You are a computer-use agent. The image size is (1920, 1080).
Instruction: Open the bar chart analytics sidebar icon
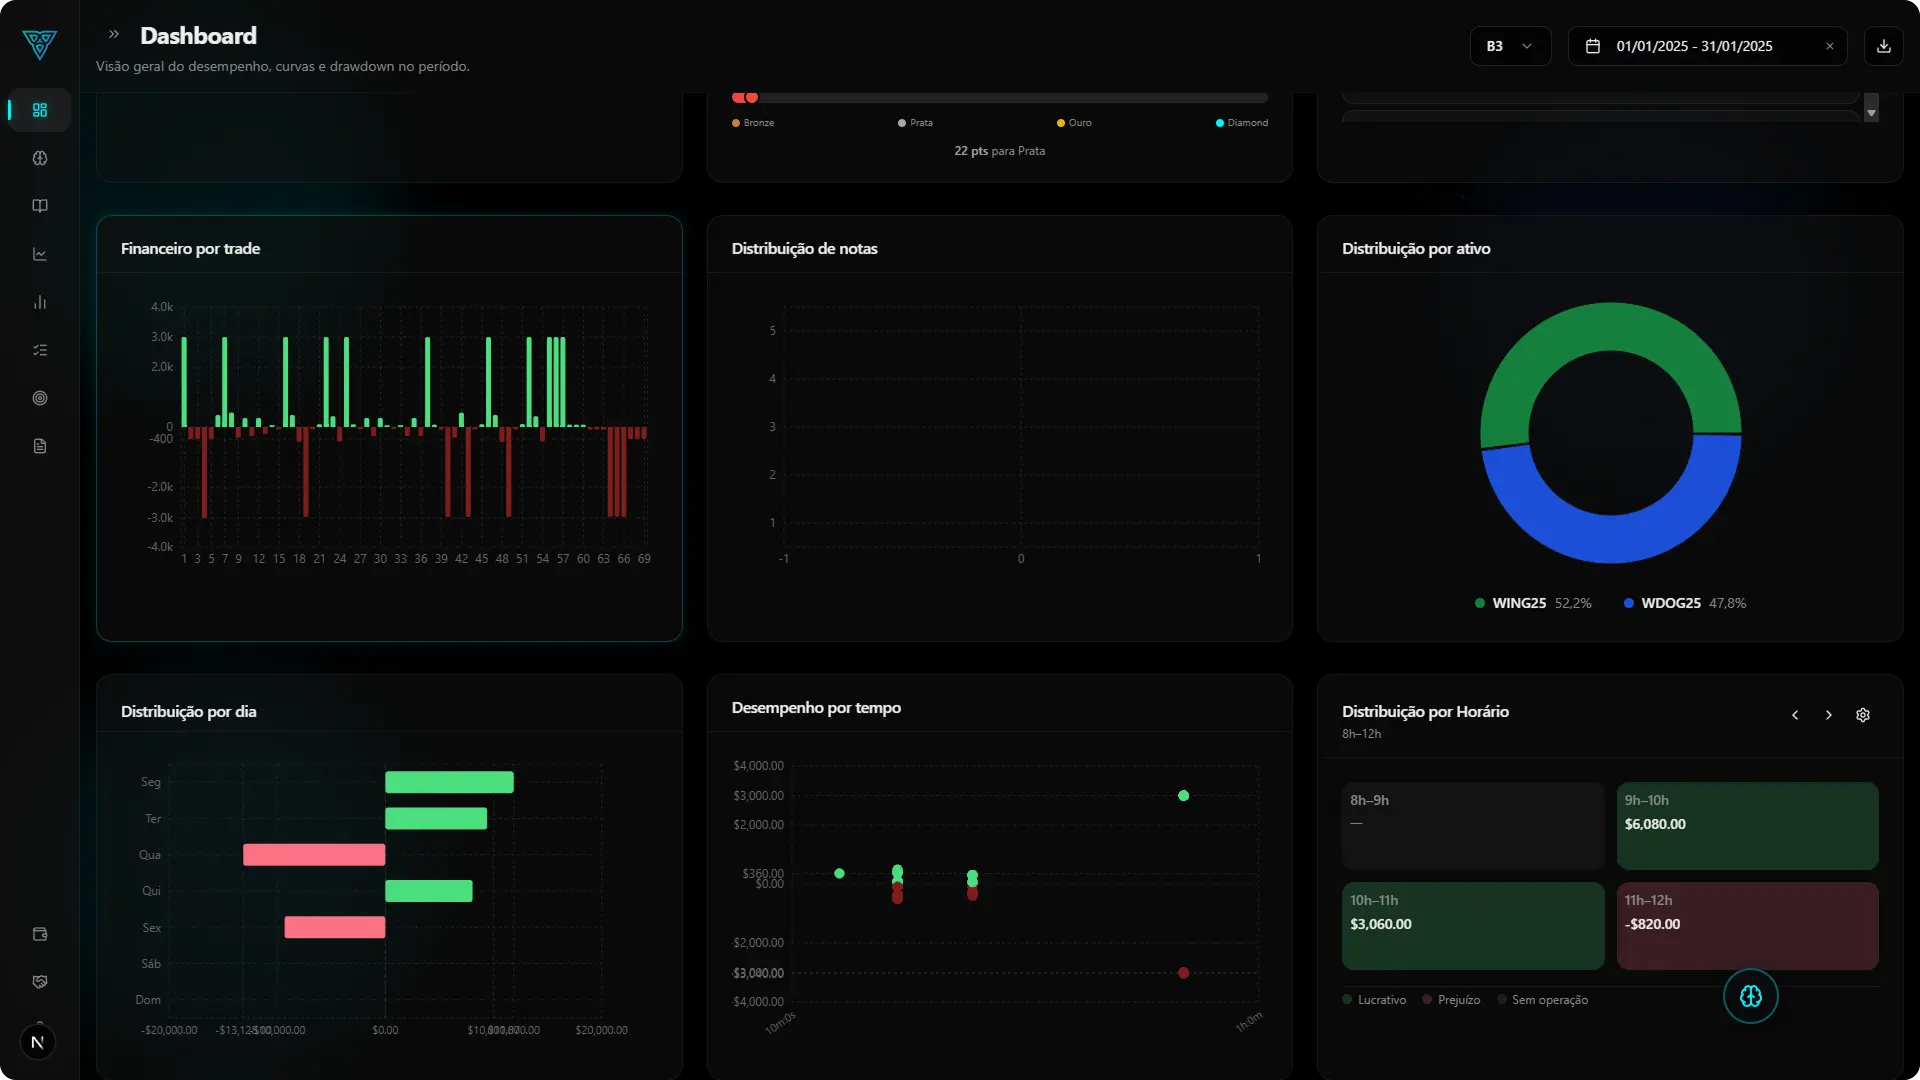click(39, 302)
